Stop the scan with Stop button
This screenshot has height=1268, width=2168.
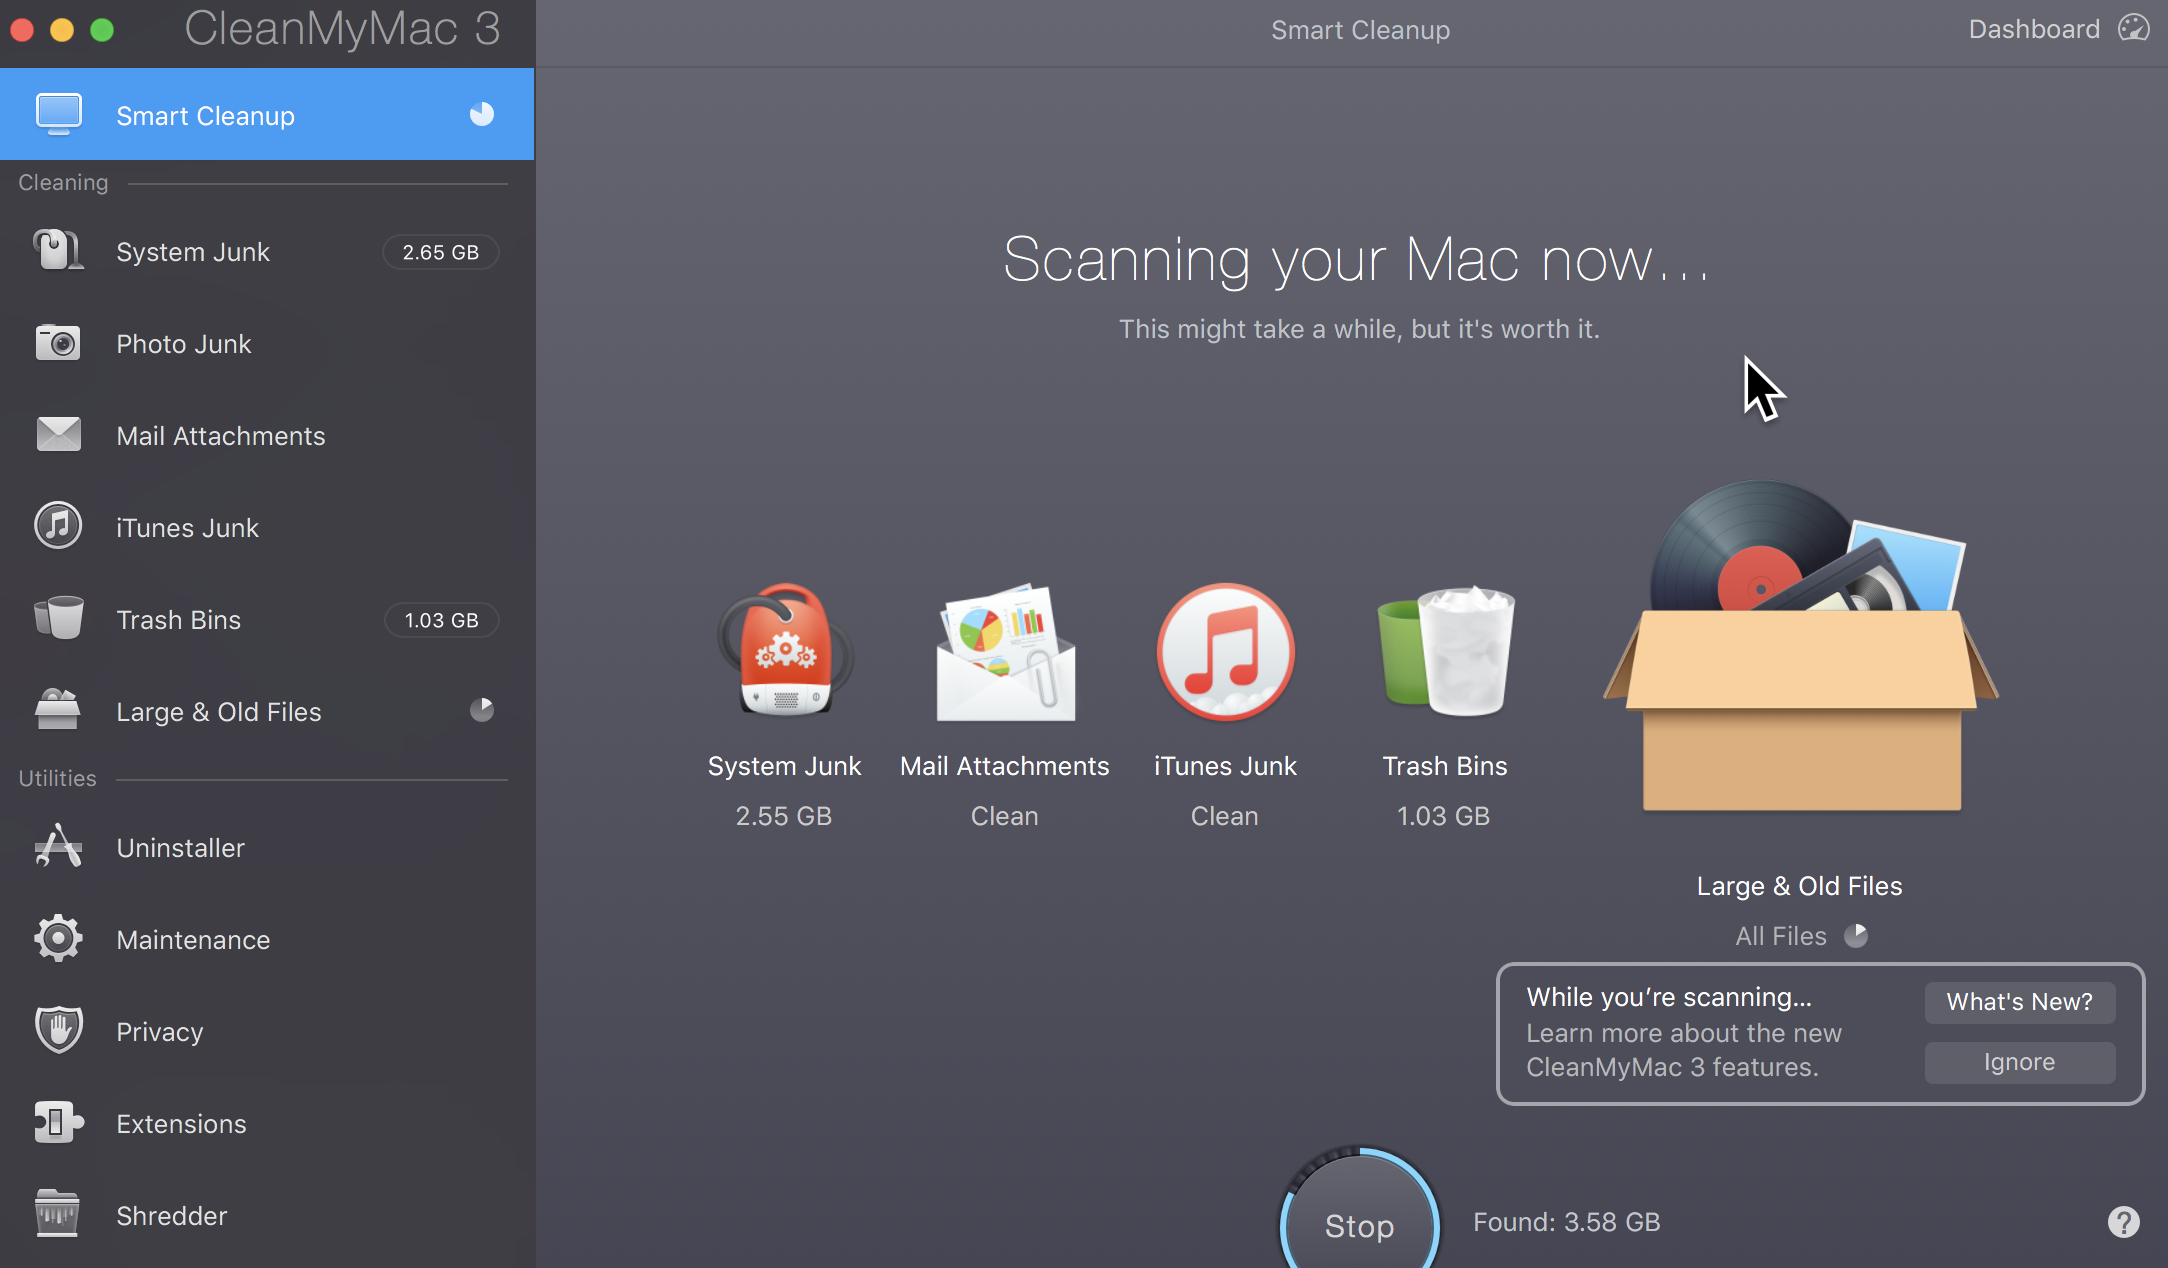(1359, 1225)
